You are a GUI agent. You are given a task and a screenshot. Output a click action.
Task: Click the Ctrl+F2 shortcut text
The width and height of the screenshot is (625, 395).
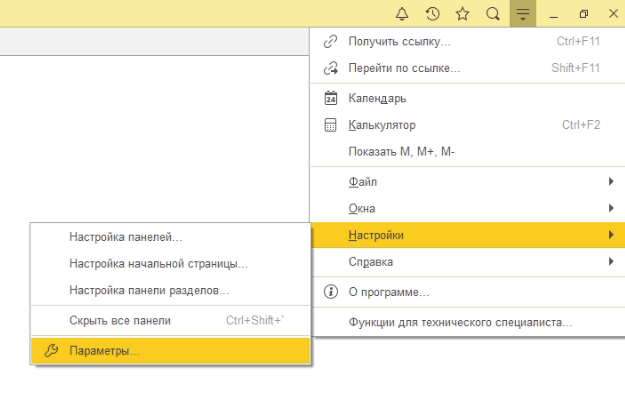(581, 125)
